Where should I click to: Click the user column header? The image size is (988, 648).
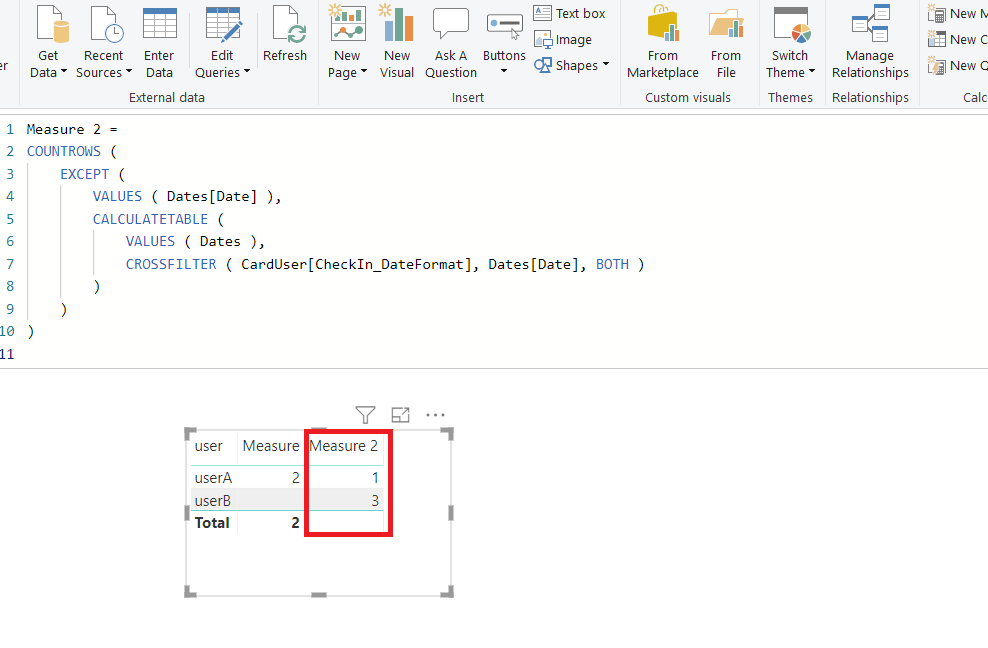(x=209, y=446)
